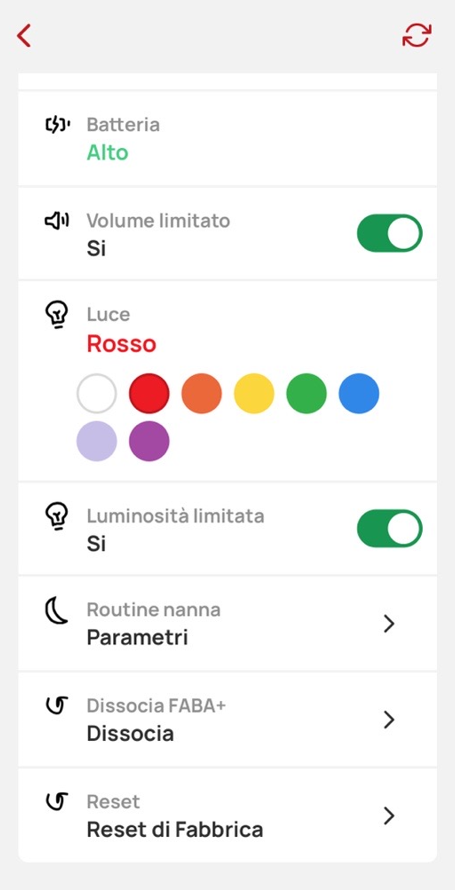Screen dimensions: 455x890
Task: Disable the Volume limitato toggle
Action: click(390, 233)
